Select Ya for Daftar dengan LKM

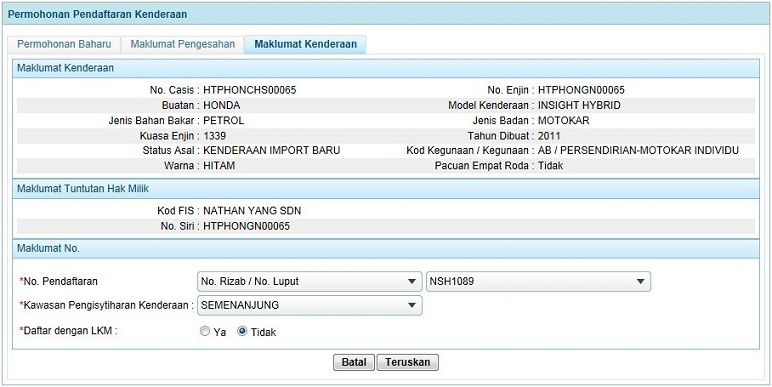click(x=205, y=332)
